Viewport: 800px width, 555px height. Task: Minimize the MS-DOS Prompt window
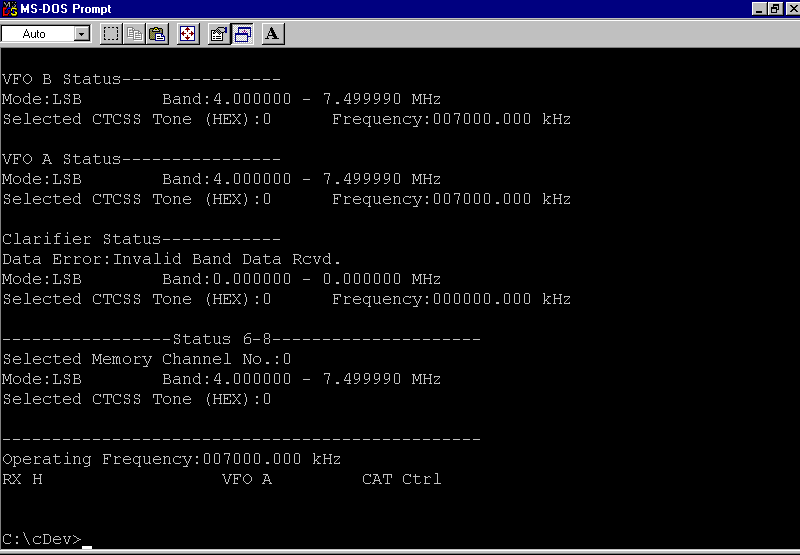pos(758,9)
